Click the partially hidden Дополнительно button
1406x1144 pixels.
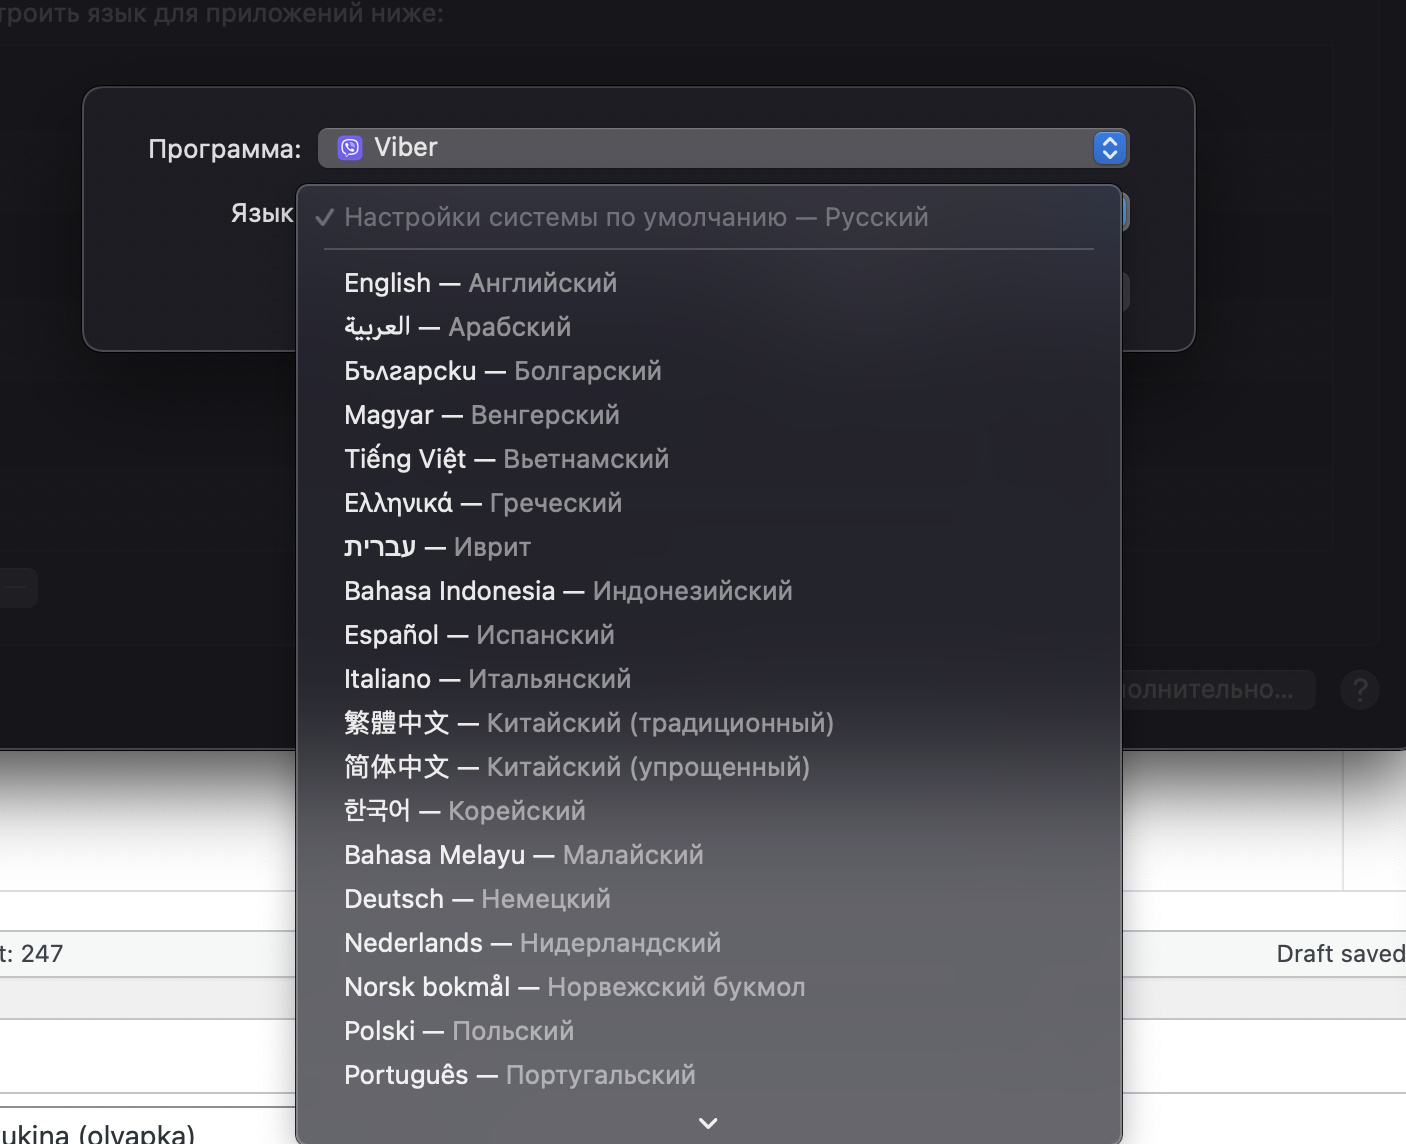coord(1218,690)
